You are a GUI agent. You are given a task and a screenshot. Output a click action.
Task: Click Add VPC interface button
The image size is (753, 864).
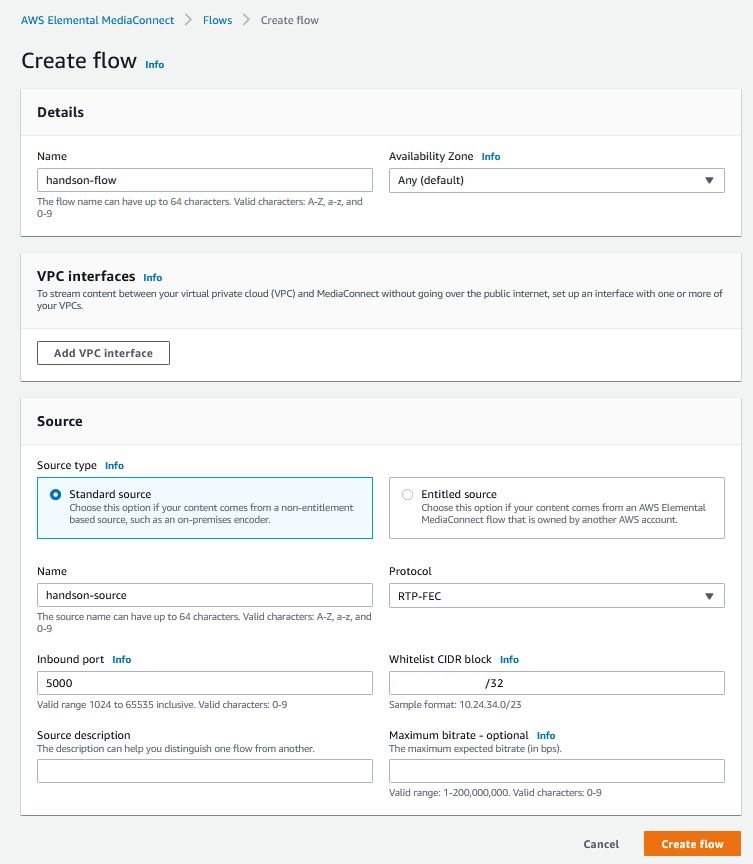103,353
